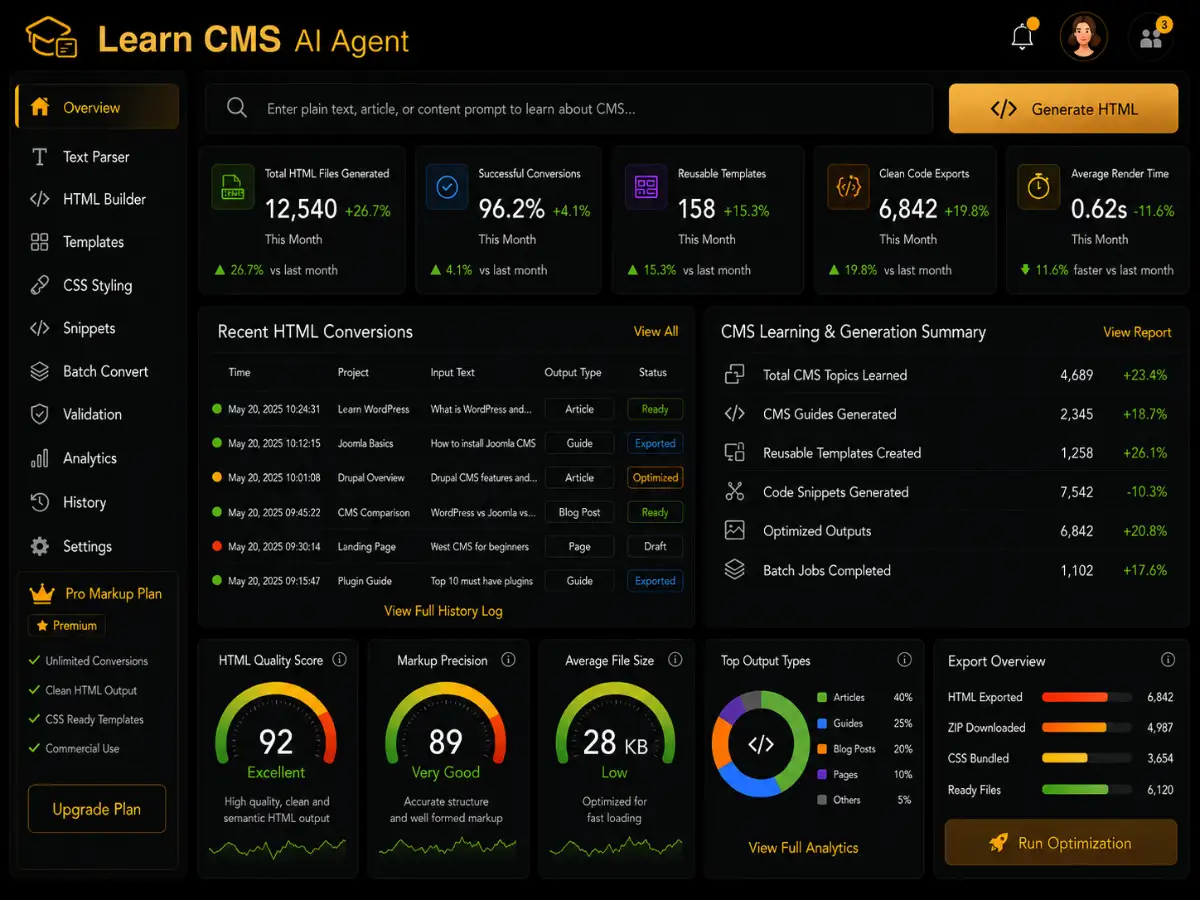Image resolution: width=1200 pixels, height=900 pixels.
Task: Click the Ready Files green progress bar
Action: 1087,789
